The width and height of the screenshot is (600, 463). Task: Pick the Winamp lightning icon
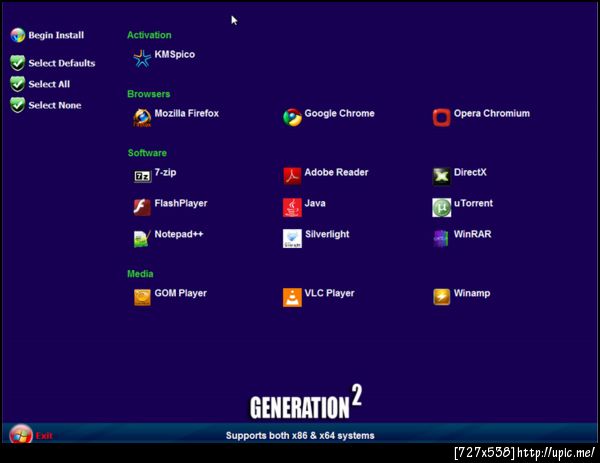point(442,297)
